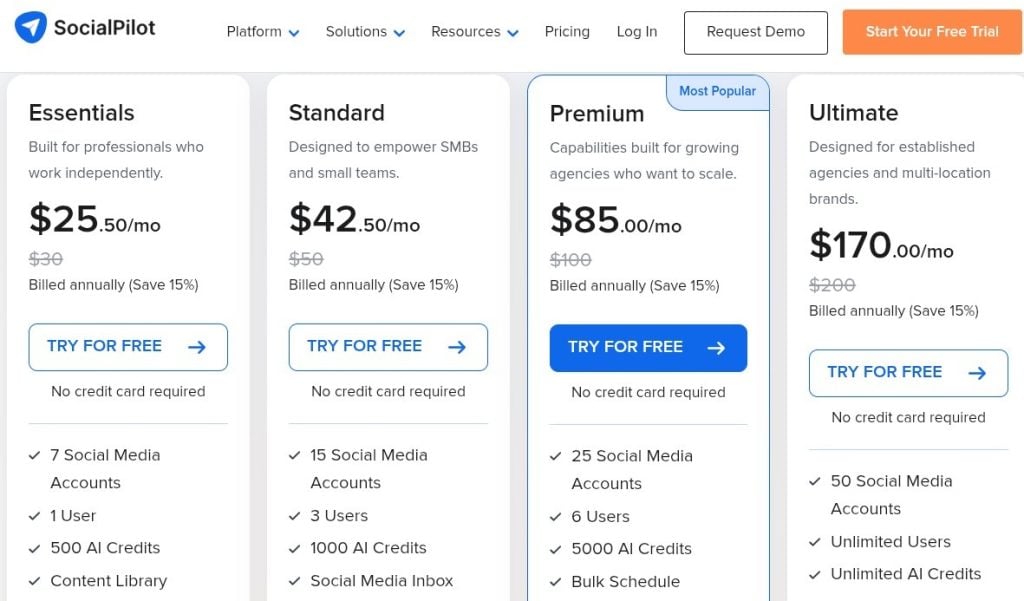Click arrow icon in Premium Try For Free
The height and width of the screenshot is (601, 1024).
pyautogui.click(x=716, y=348)
